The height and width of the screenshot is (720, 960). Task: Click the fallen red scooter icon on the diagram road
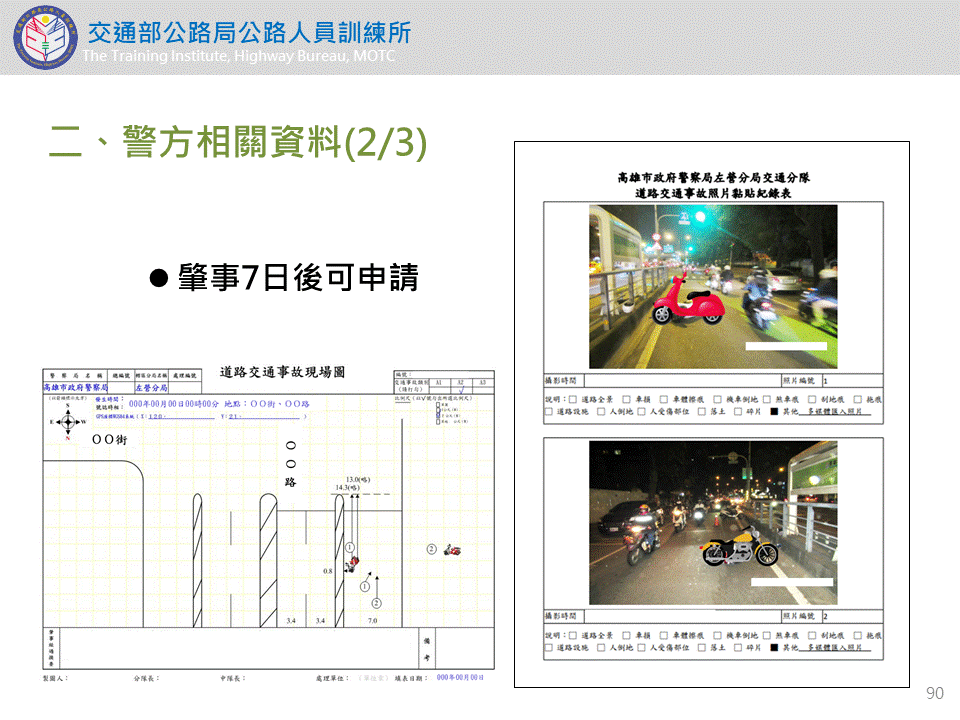click(x=351, y=566)
